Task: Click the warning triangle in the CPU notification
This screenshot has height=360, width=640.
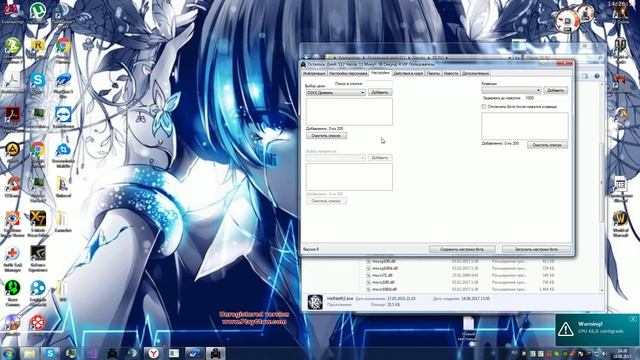Action: (566, 329)
